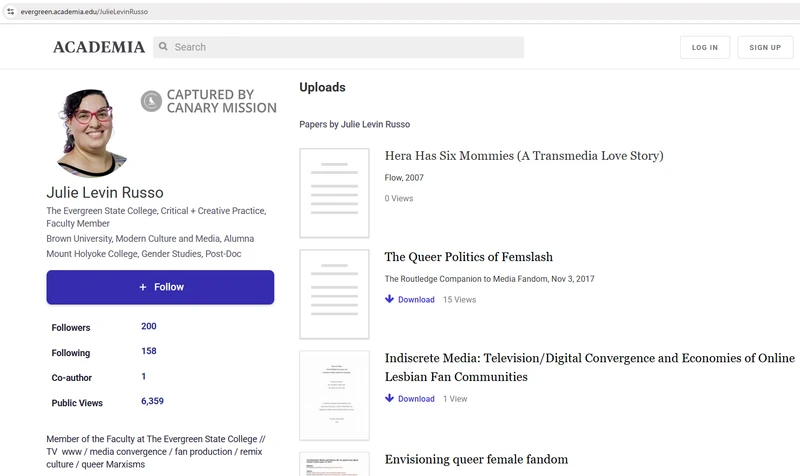
Task: Open thumbnail of Hera Has Six Mommies paper
Action: (x=334, y=193)
